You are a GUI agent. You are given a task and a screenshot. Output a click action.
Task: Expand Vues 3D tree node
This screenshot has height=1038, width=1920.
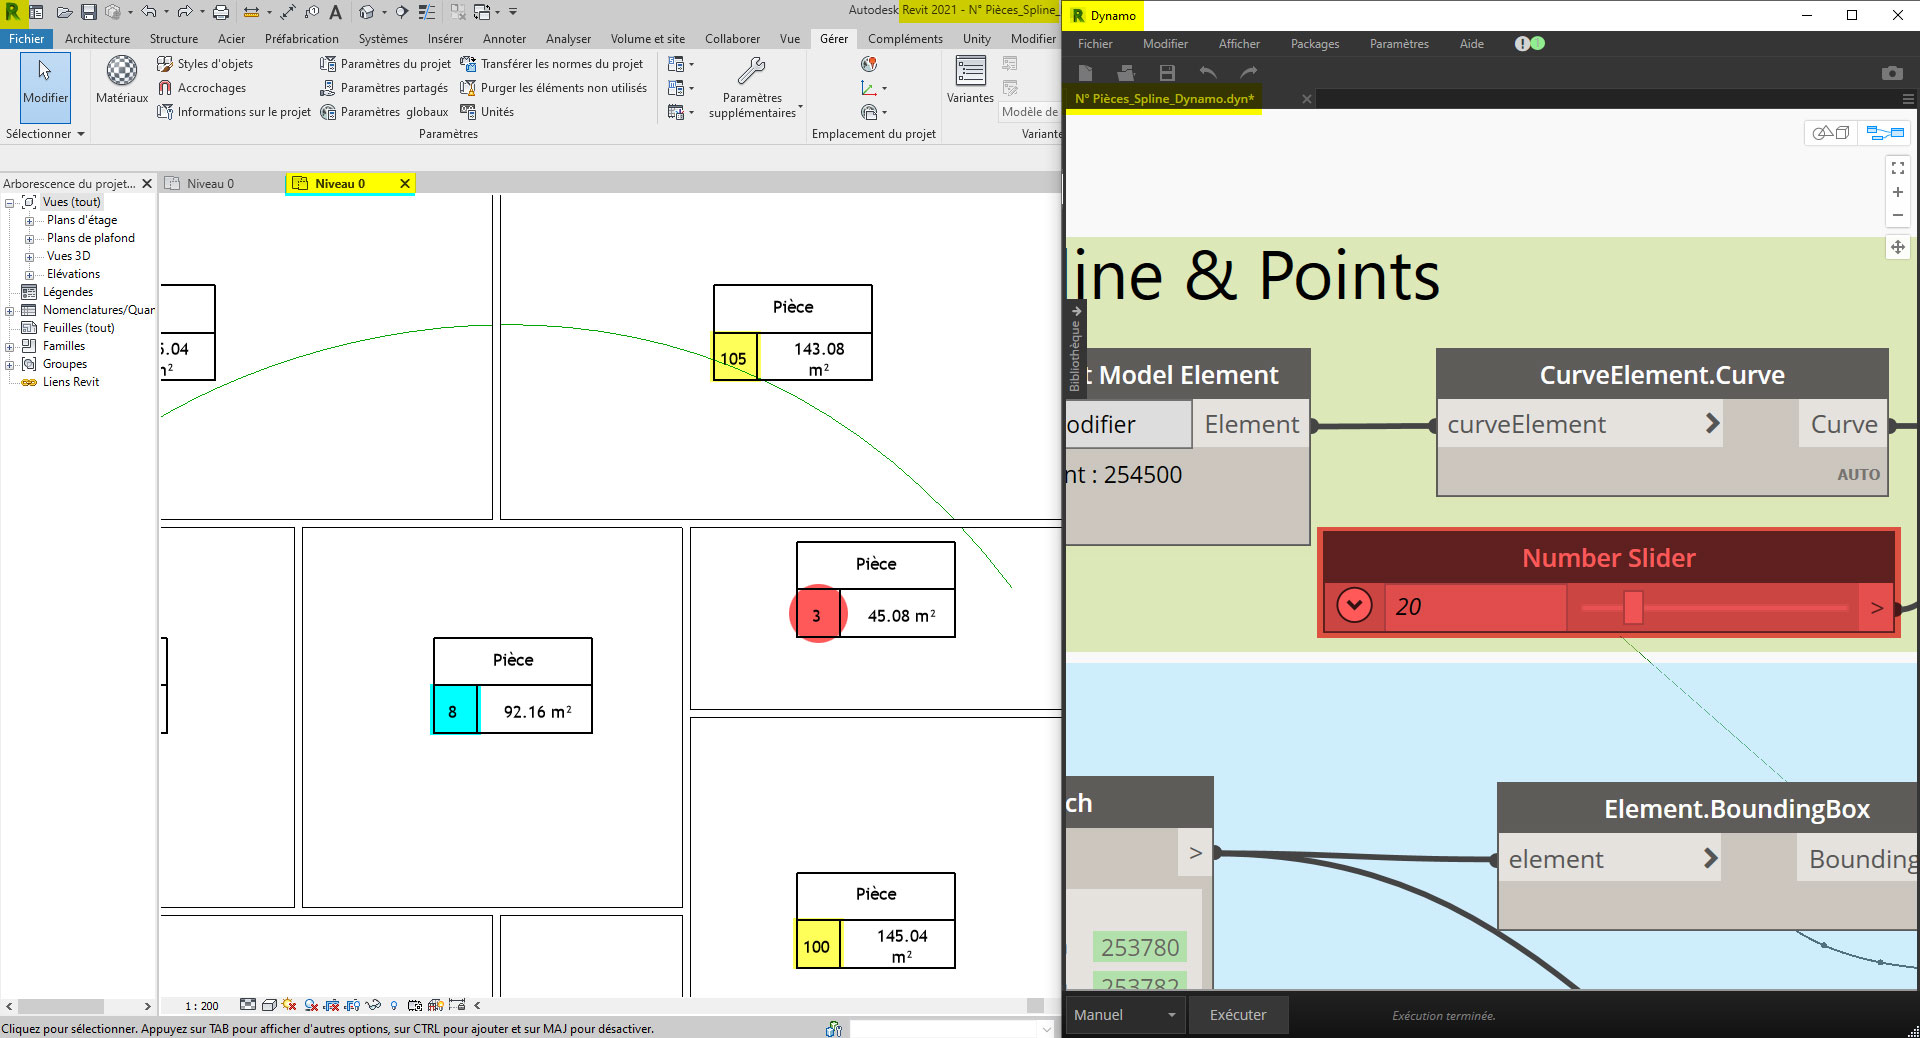(29, 257)
